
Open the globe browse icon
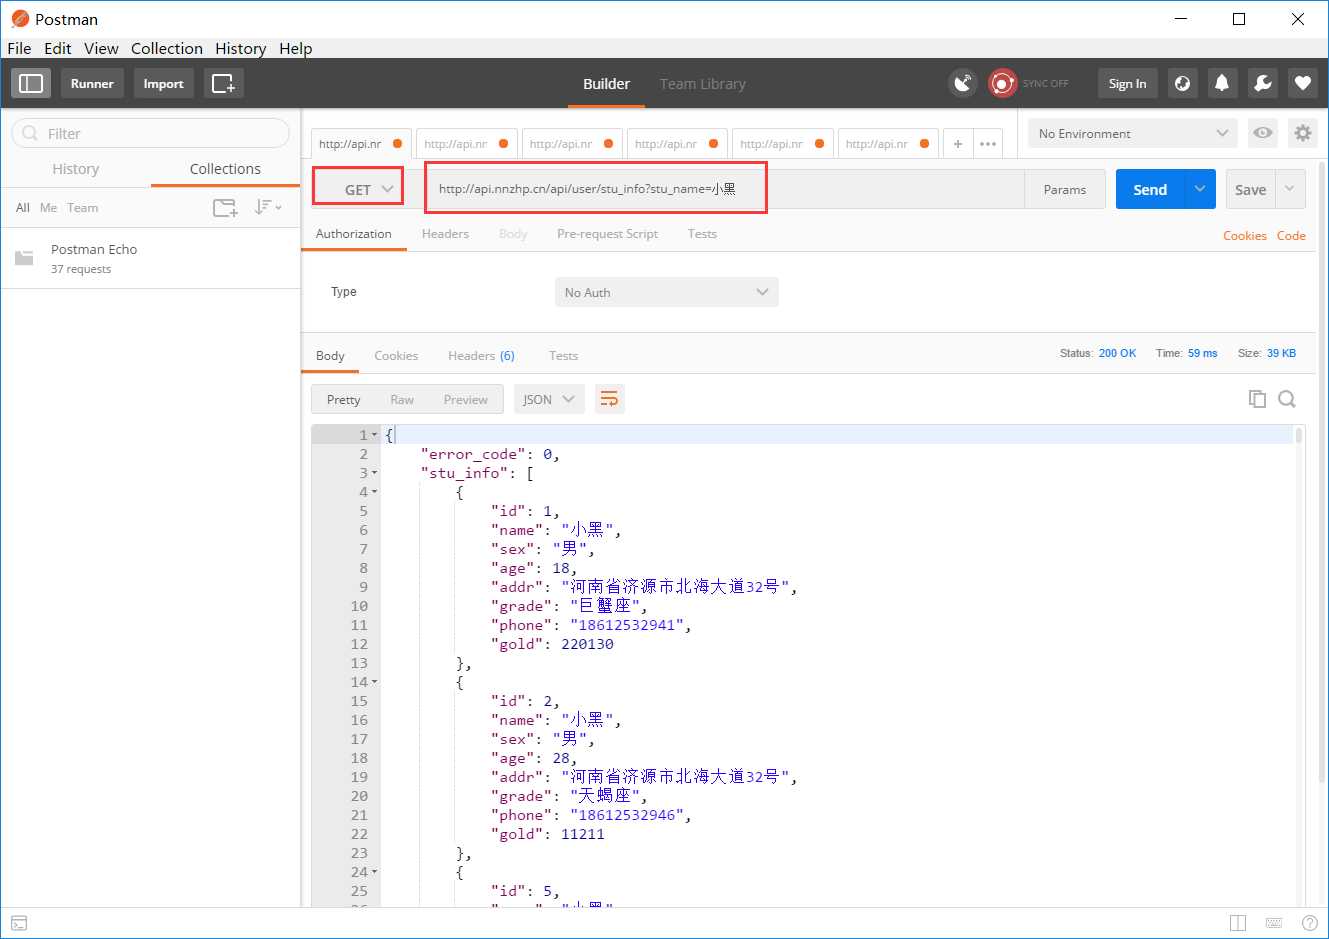tap(1182, 83)
